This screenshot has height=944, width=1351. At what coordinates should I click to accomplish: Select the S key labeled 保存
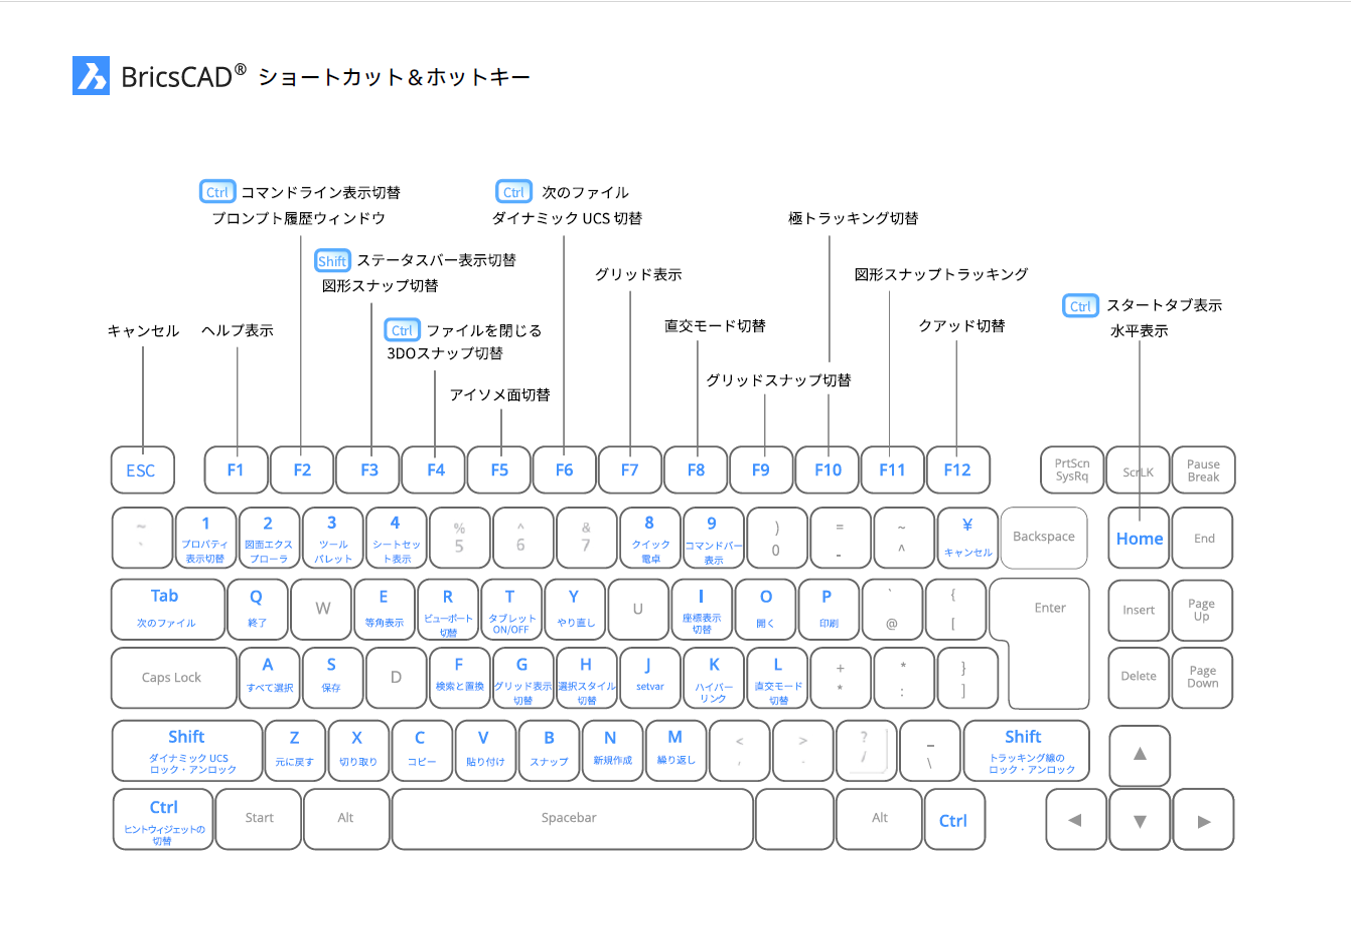[x=333, y=677]
